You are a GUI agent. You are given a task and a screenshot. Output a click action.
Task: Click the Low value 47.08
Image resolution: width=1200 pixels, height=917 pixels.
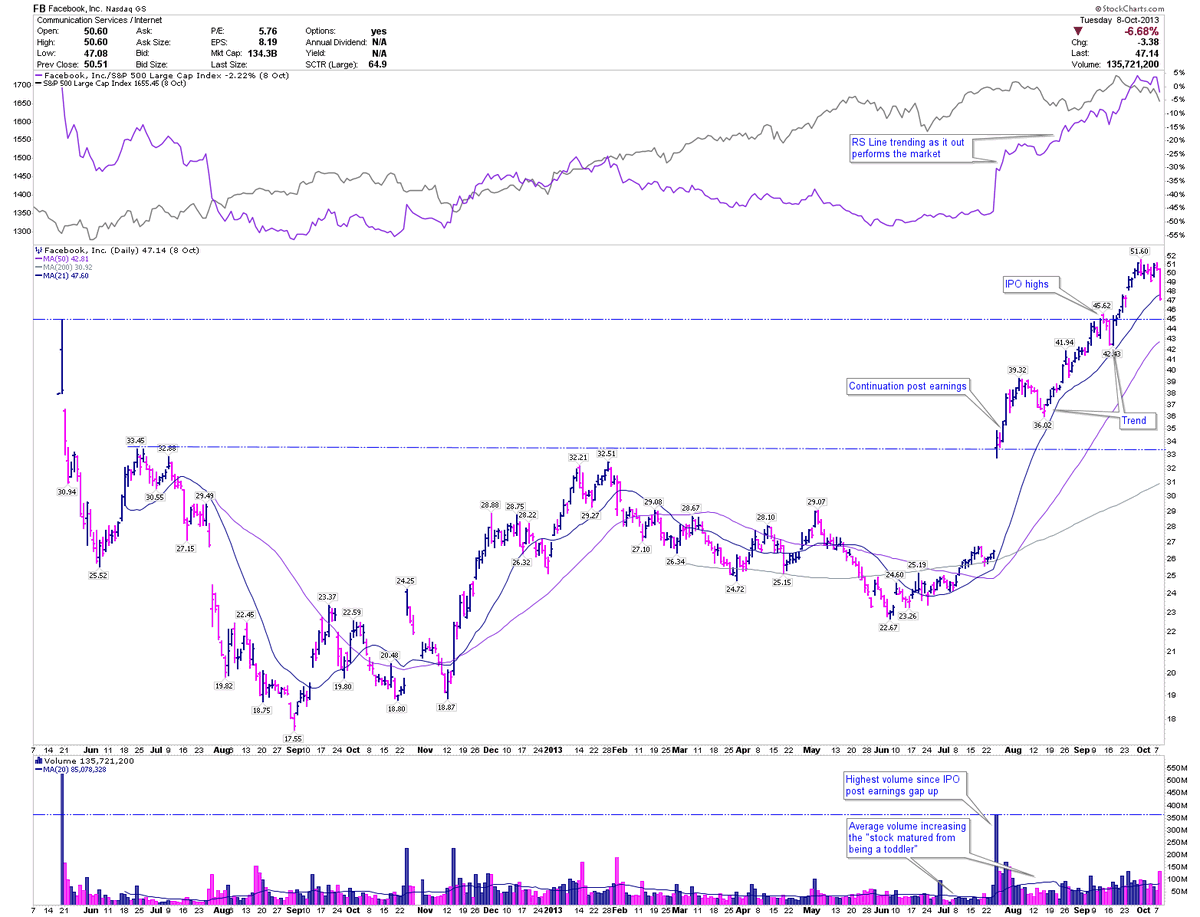[x=97, y=52]
